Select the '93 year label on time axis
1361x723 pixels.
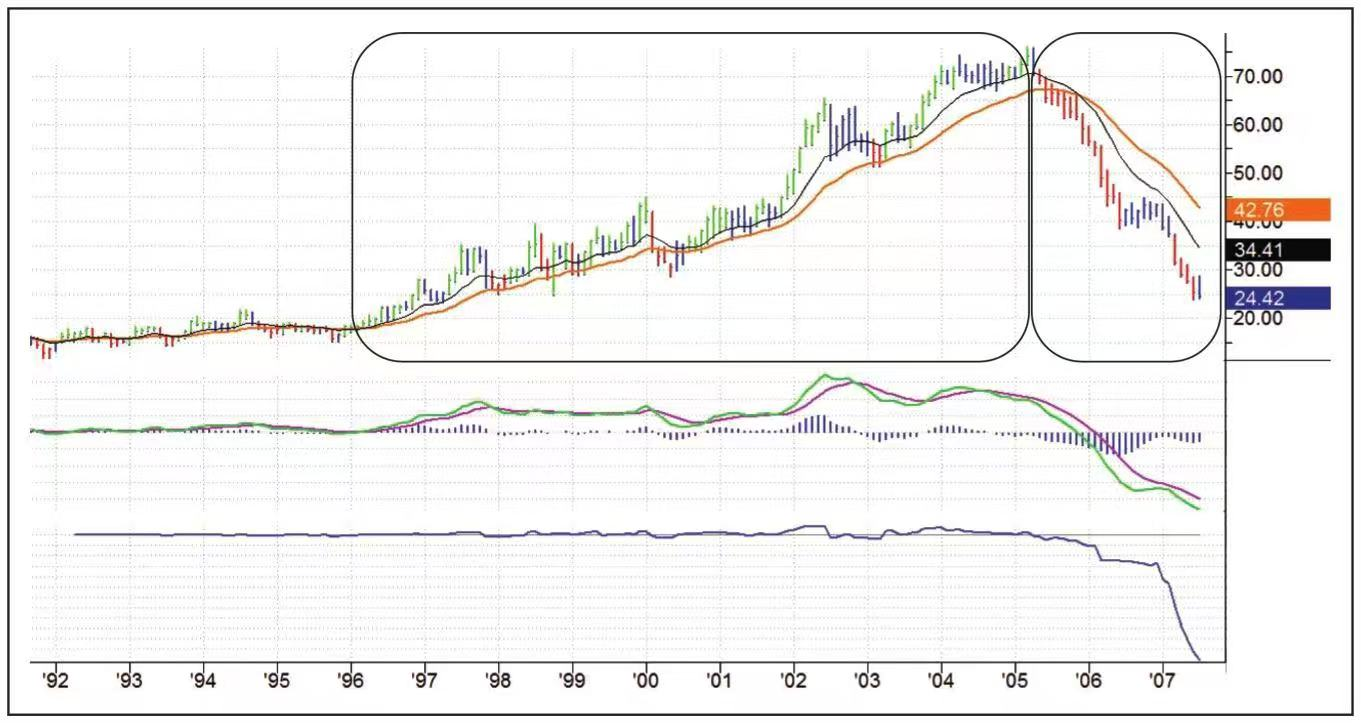coord(128,682)
